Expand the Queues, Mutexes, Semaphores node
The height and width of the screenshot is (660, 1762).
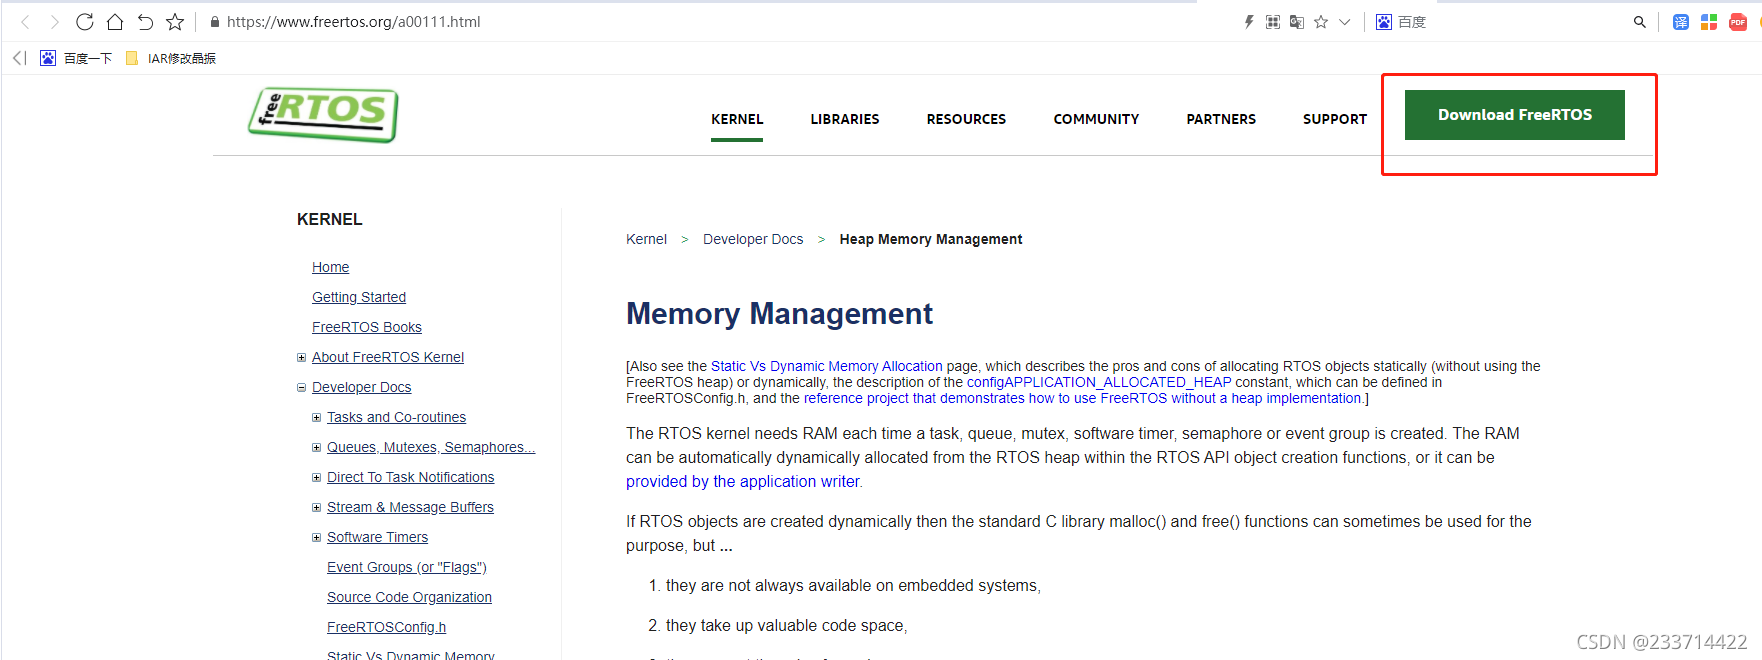click(316, 447)
